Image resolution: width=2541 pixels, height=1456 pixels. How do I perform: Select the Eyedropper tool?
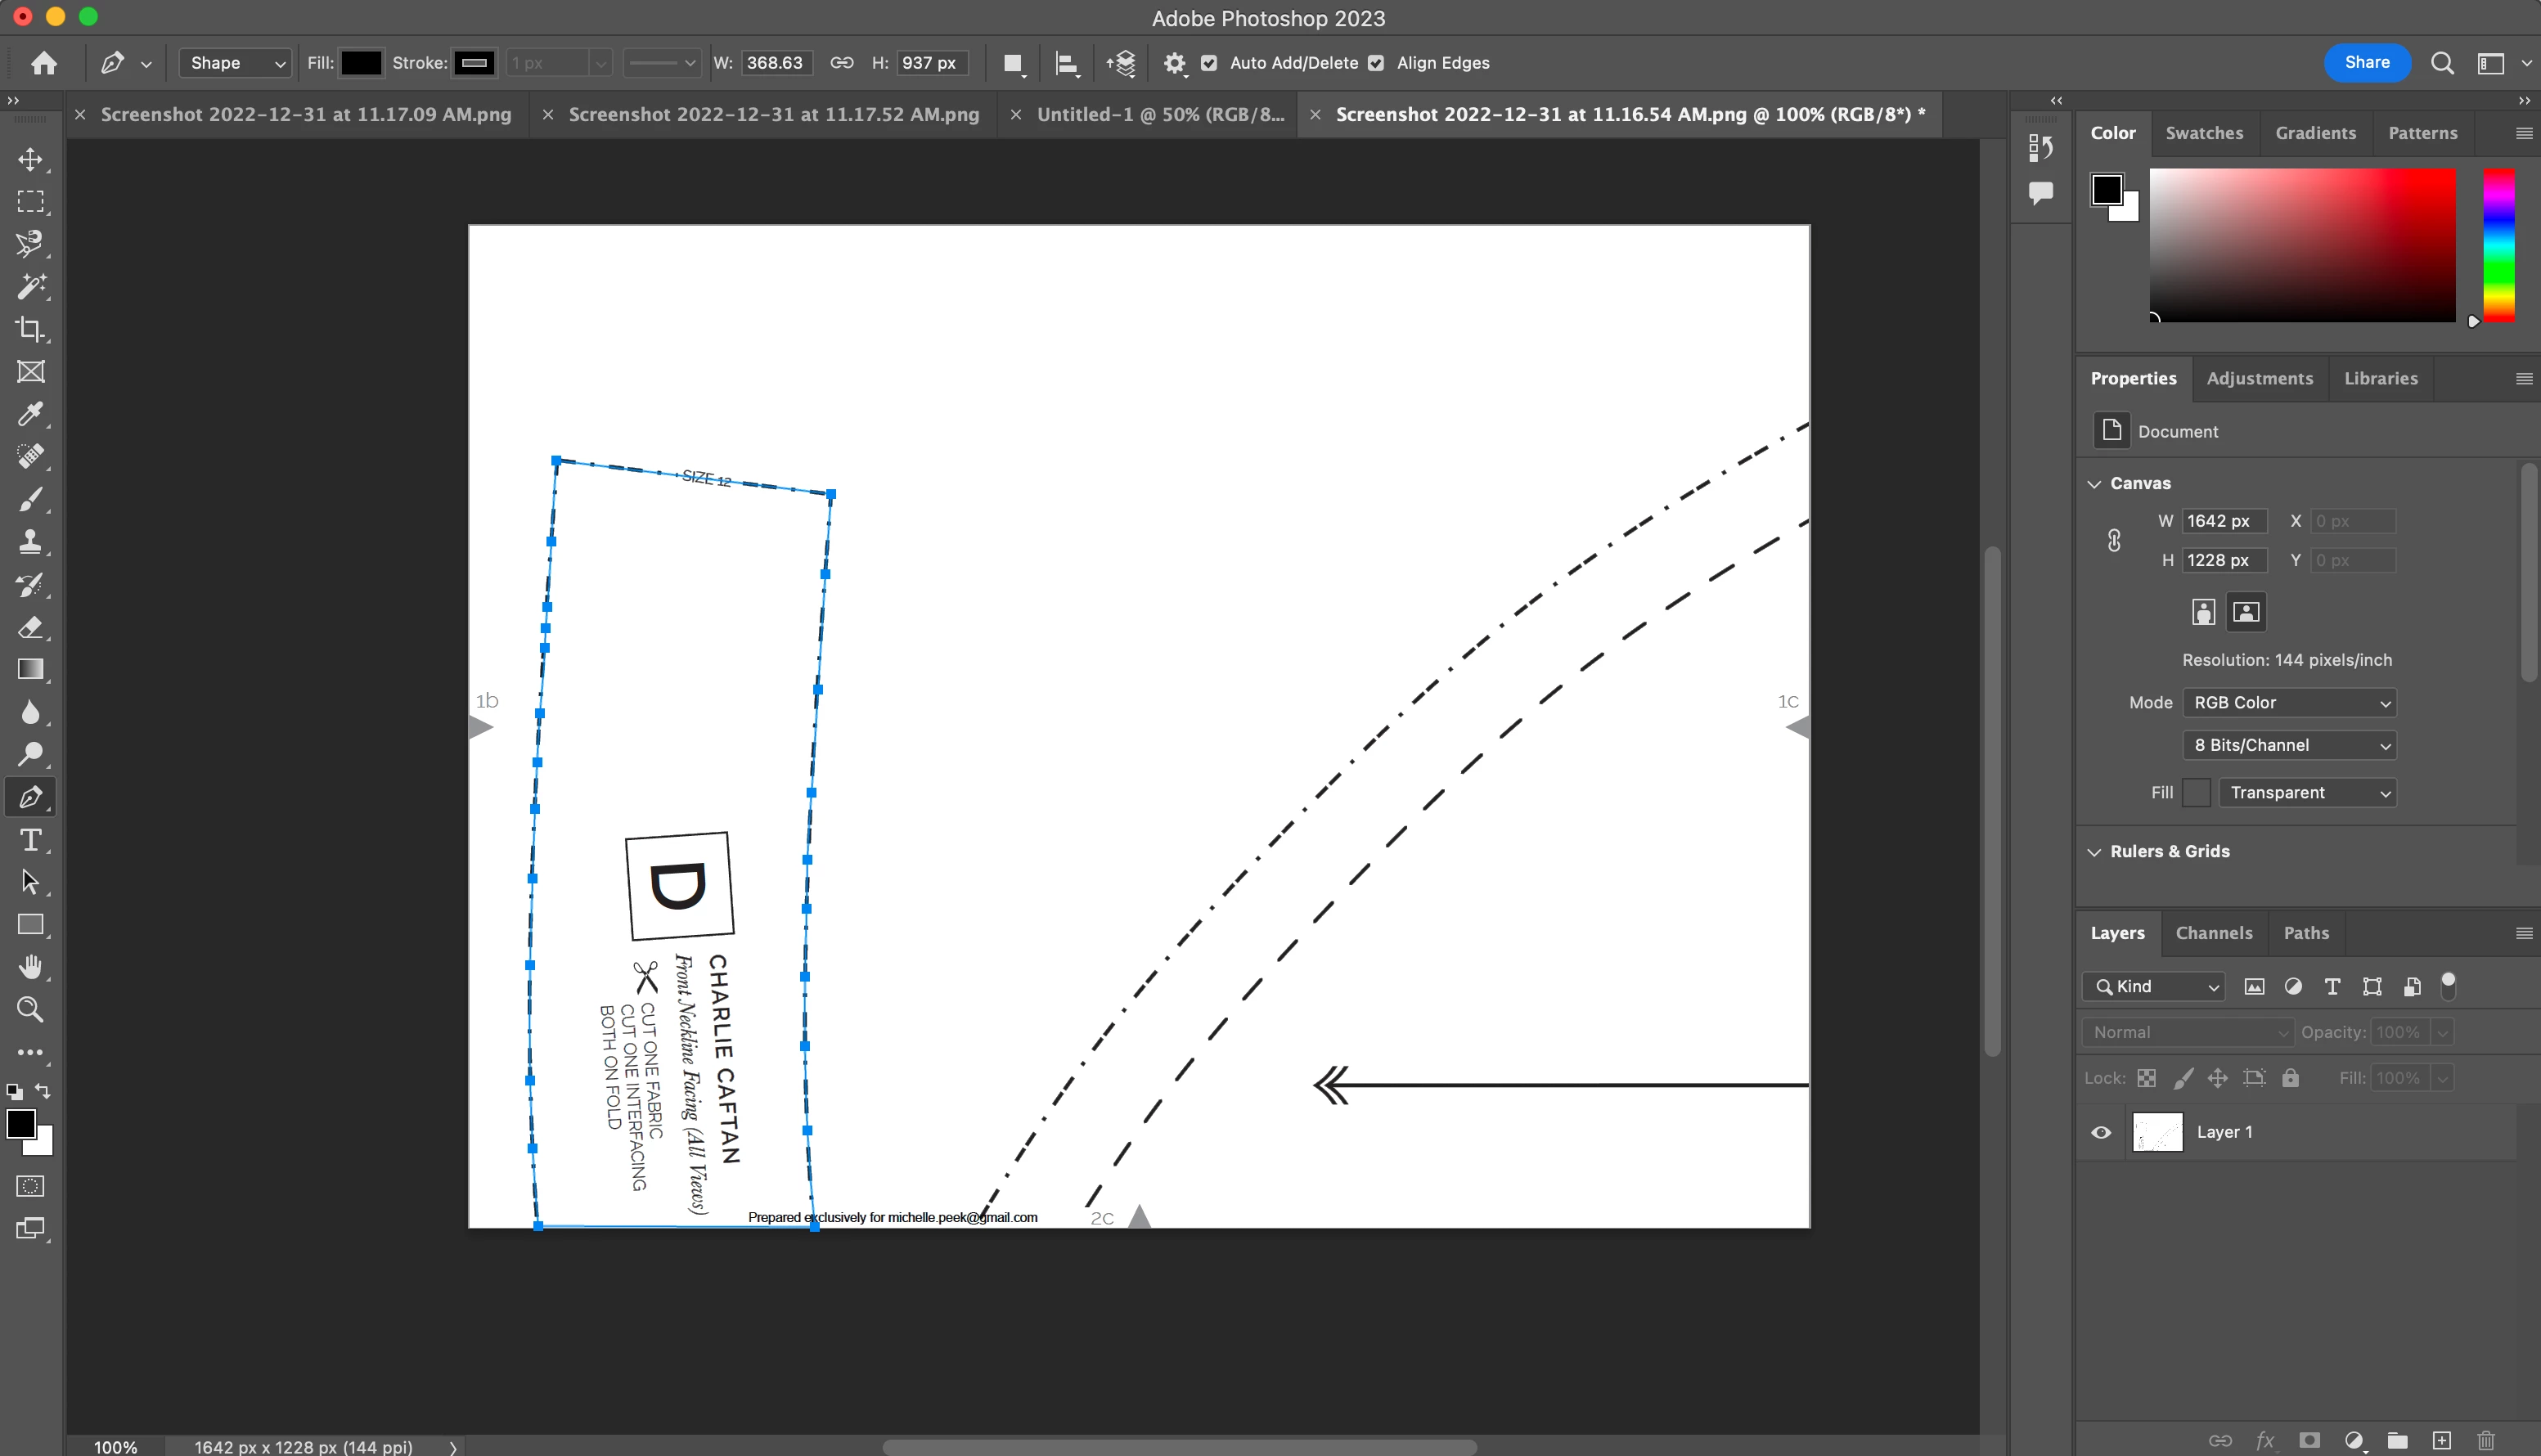[x=30, y=414]
